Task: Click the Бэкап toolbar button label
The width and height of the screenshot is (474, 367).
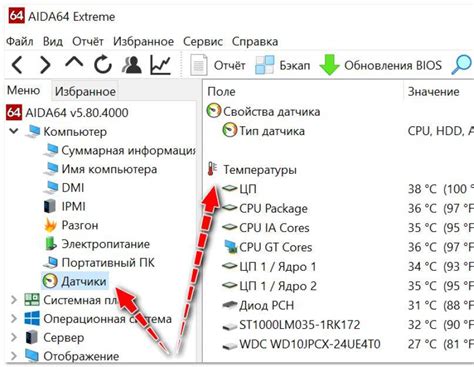Action: tap(295, 65)
